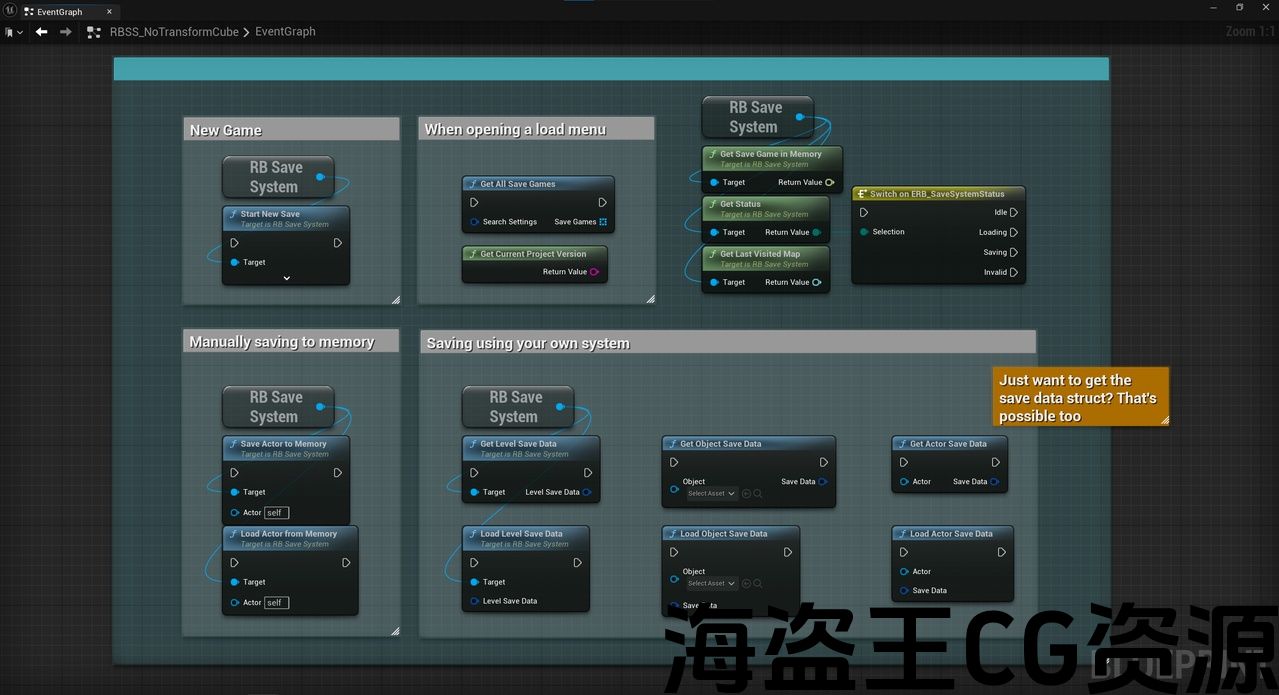Screen dimensions: 1279x695
Task: Close the EventGraph tab
Action: coord(109,12)
